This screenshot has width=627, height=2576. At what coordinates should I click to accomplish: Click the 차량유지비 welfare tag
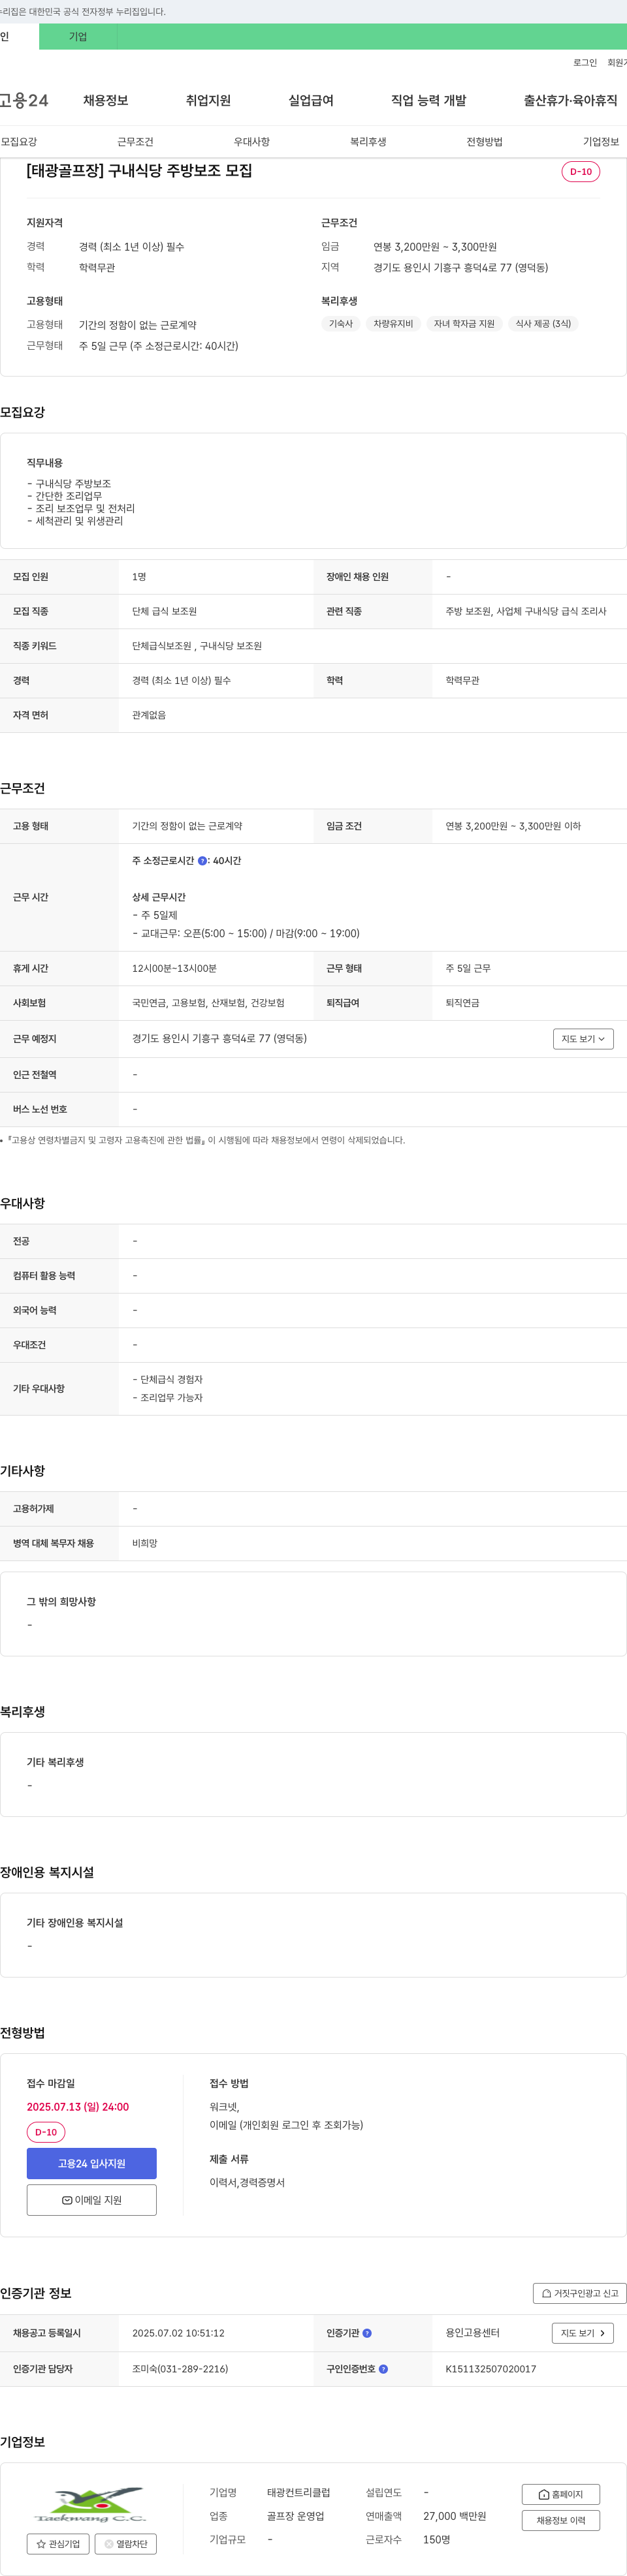pos(393,324)
